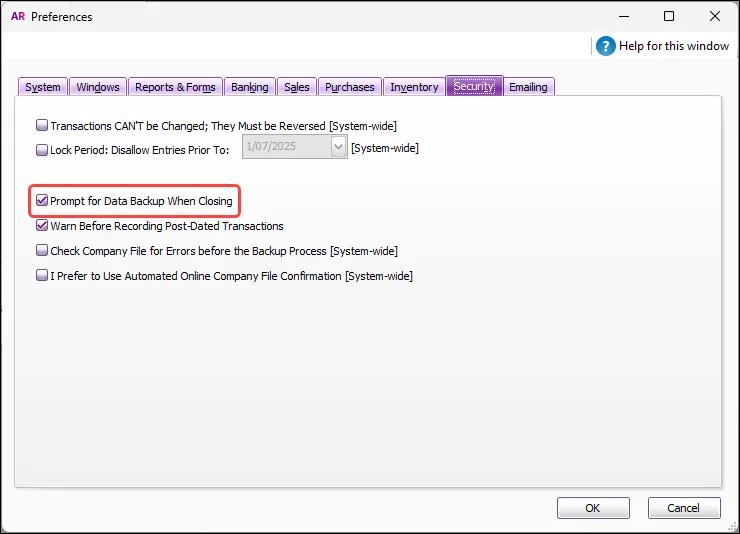Enable Check Company File for Errors checkbox
The width and height of the screenshot is (740, 534).
tap(42, 250)
